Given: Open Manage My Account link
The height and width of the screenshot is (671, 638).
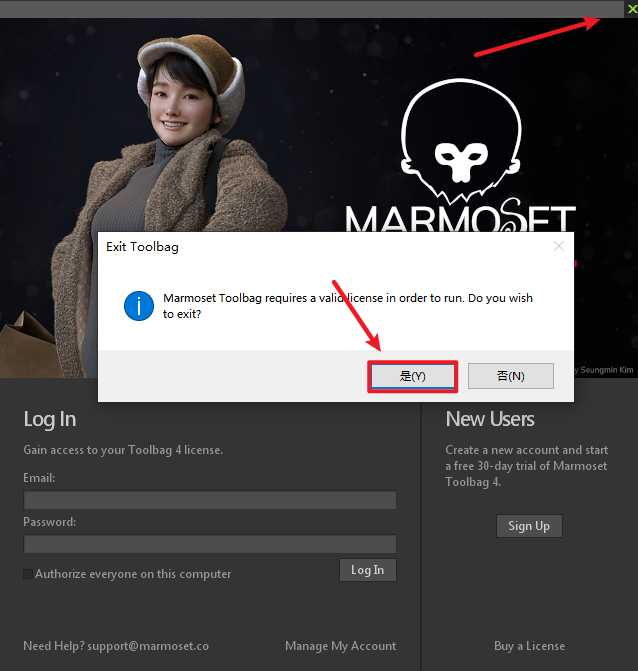Looking at the screenshot, I should point(340,646).
